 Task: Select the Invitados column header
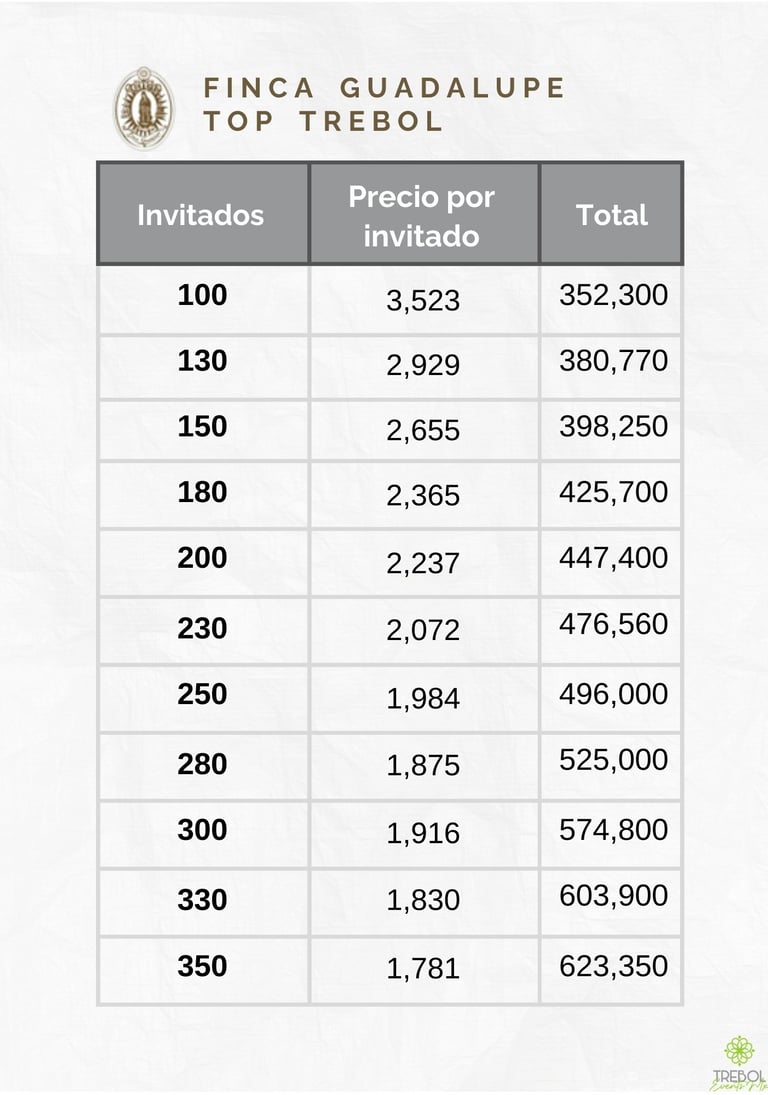click(201, 215)
